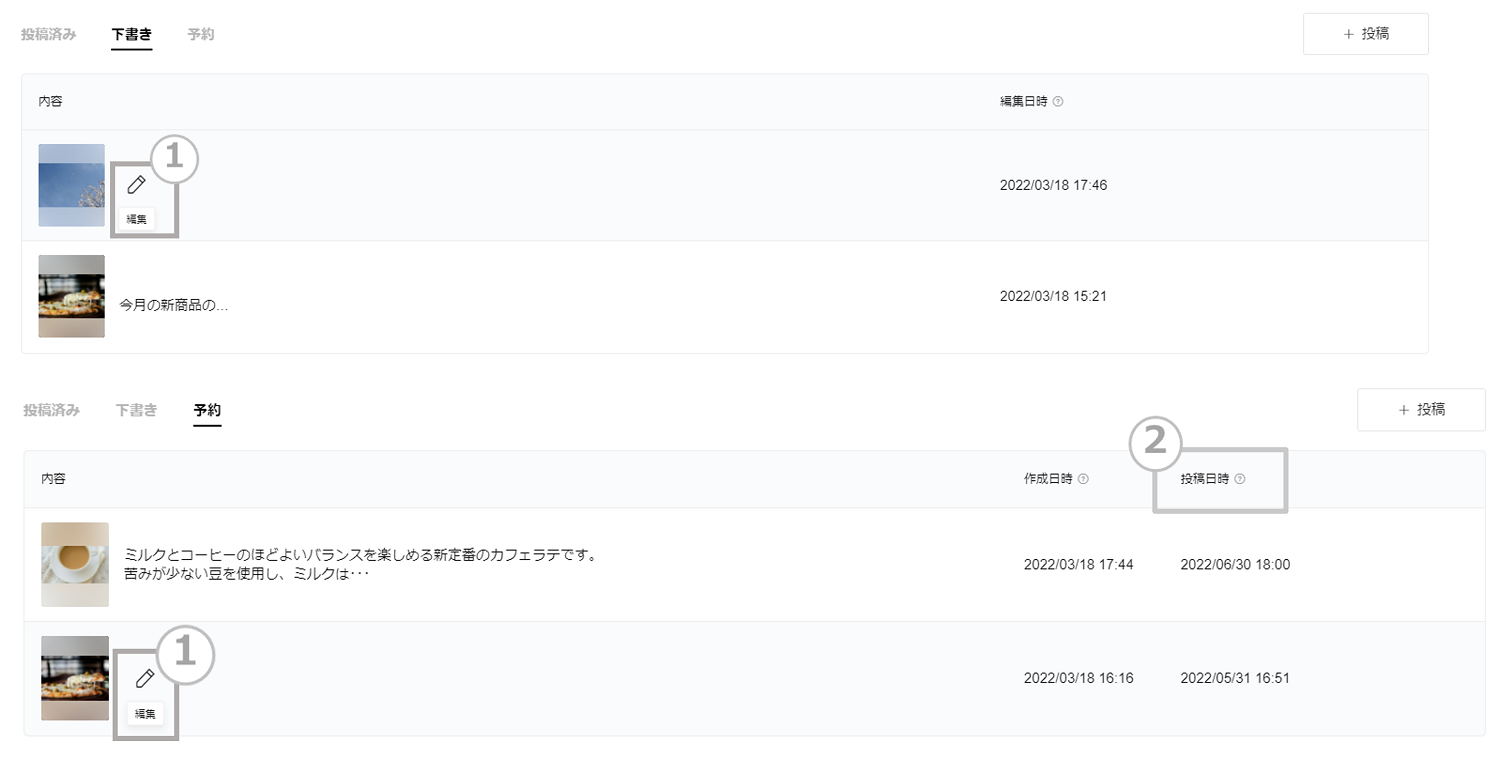
Task: Click the help icon next to 作成日時
Action: pos(1084,479)
